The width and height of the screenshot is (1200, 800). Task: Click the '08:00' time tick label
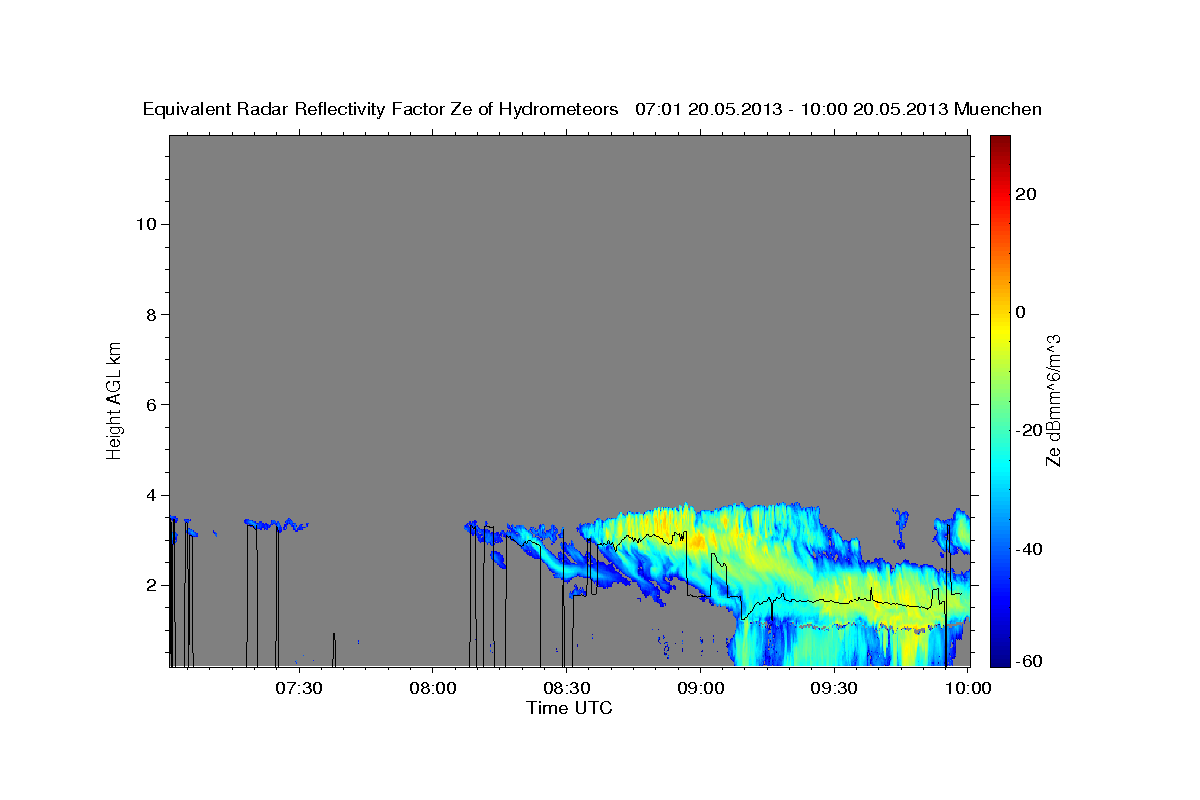[x=433, y=688]
